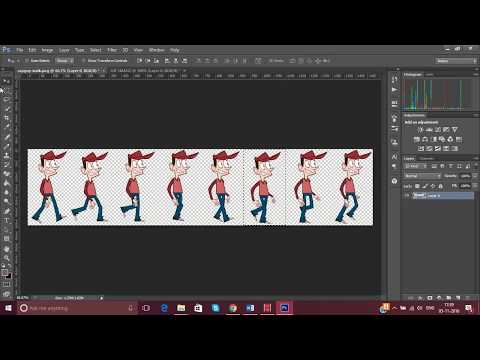The image size is (480, 360).
Task: Open the Histogram panel menu
Action: tap(475, 75)
